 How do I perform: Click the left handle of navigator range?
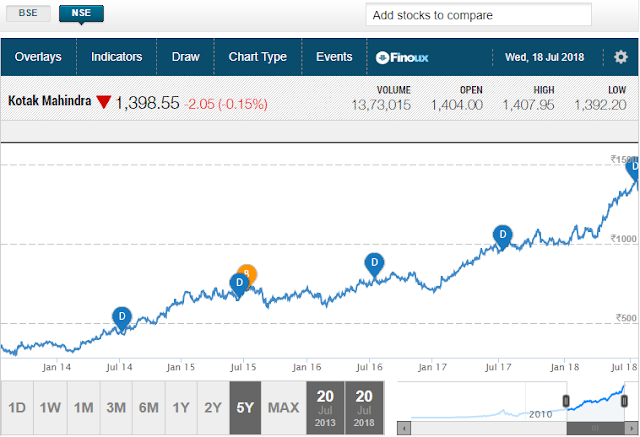click(x=566, y=401)
